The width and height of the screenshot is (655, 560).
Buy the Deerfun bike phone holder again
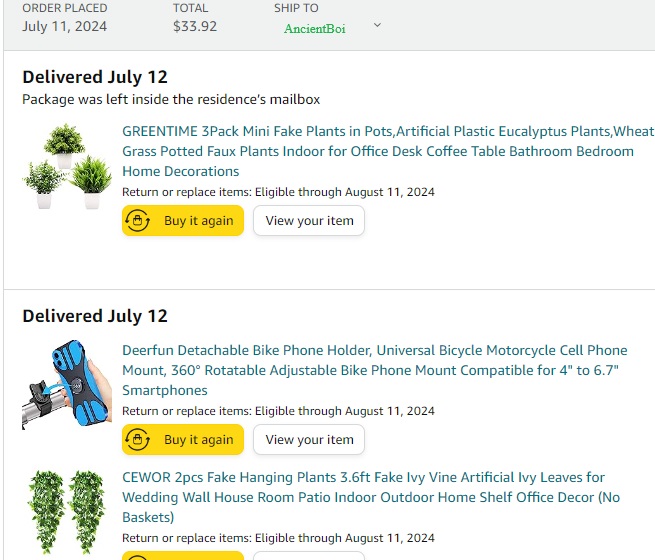[x=183, y=439]
